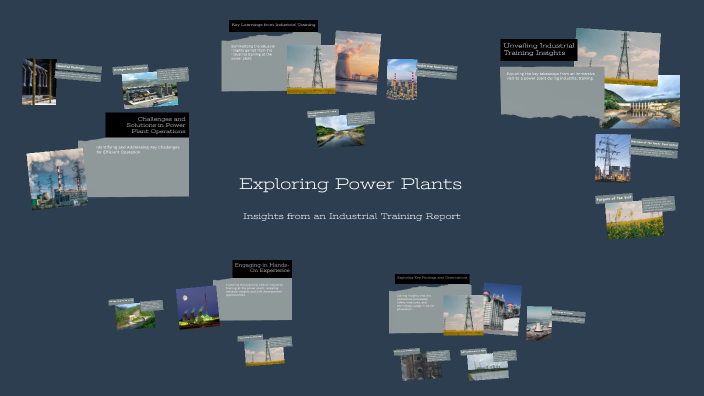Click the heading label above the green hillside dam photo
Screen dimensions: 704x396
coord(121,301)
